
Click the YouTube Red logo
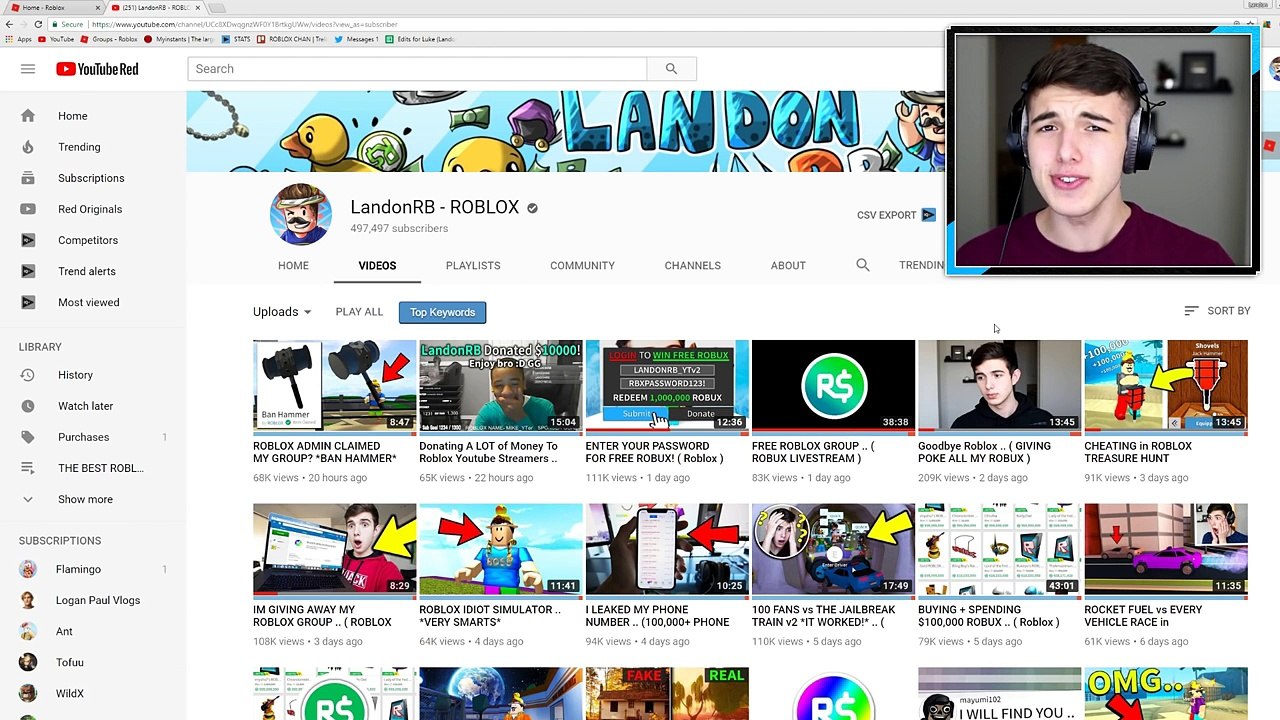click(97, 69)
